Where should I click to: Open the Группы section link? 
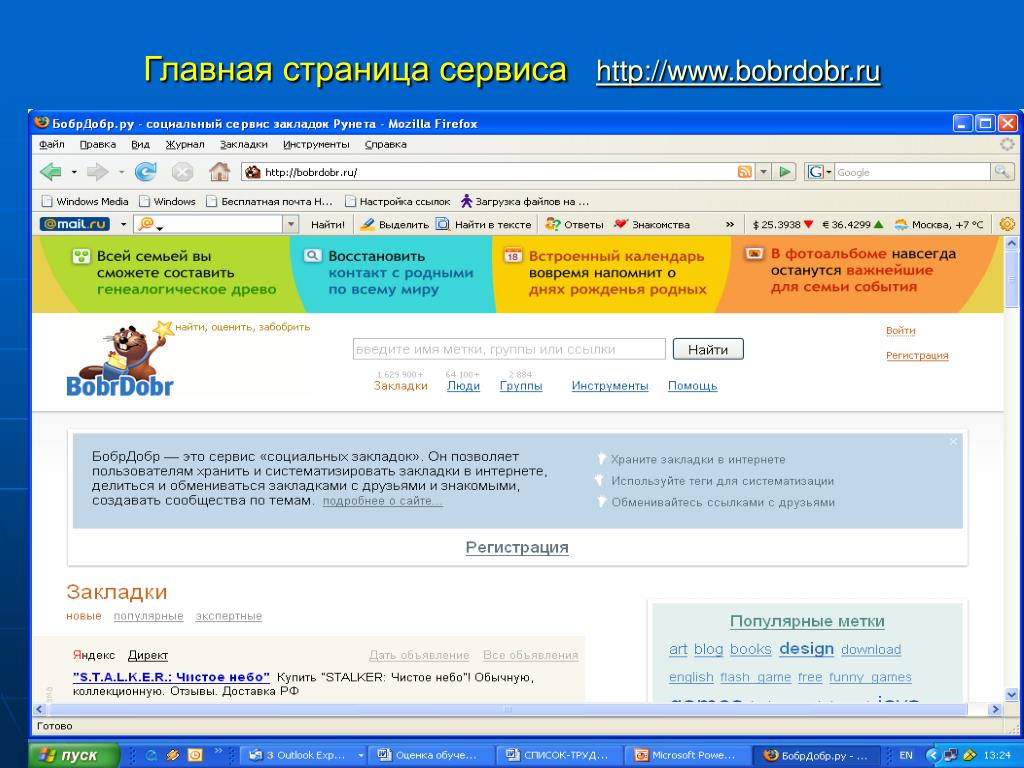point(520,386)
